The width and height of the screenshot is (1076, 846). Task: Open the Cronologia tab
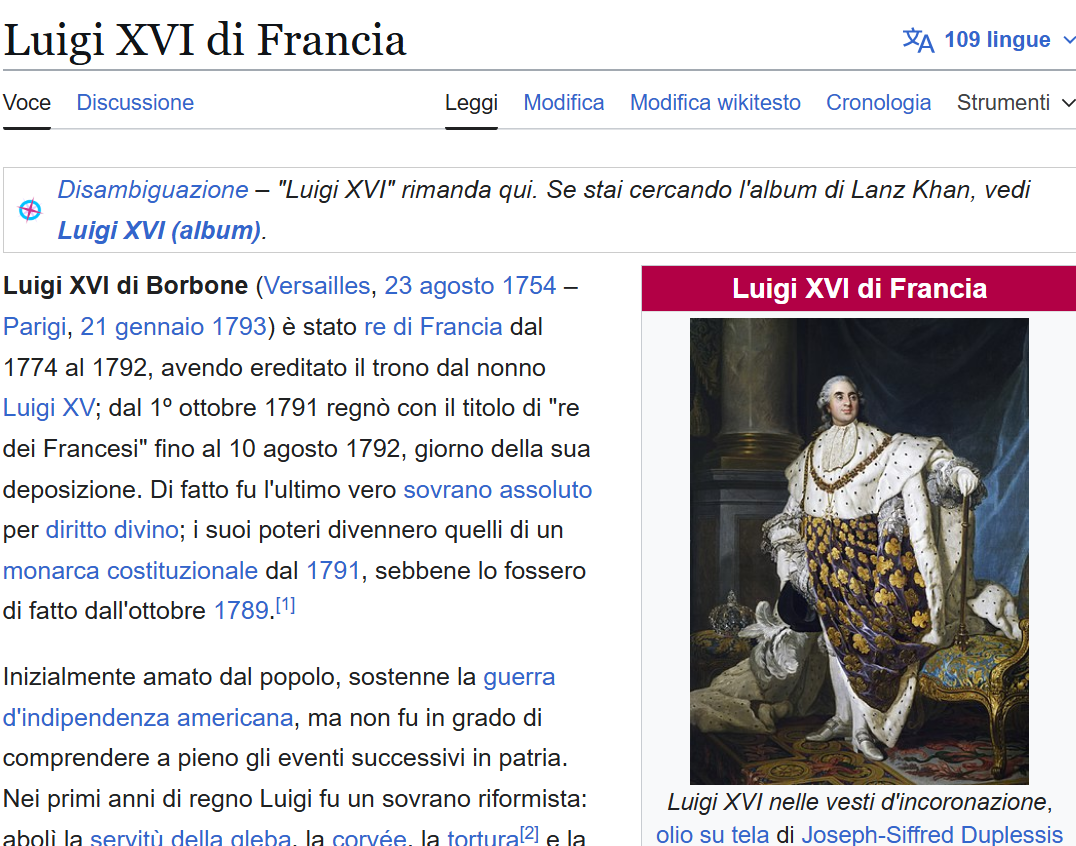tap(878, 103)
